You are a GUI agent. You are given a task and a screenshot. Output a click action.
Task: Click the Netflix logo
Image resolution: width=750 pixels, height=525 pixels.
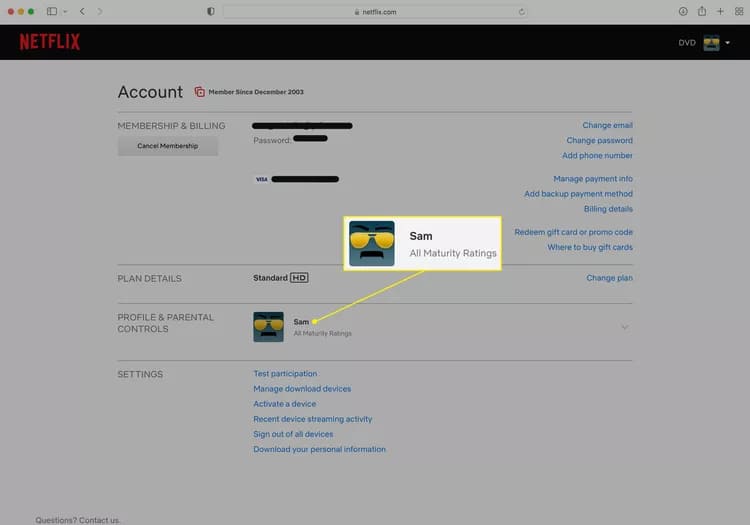click(49, 42)
